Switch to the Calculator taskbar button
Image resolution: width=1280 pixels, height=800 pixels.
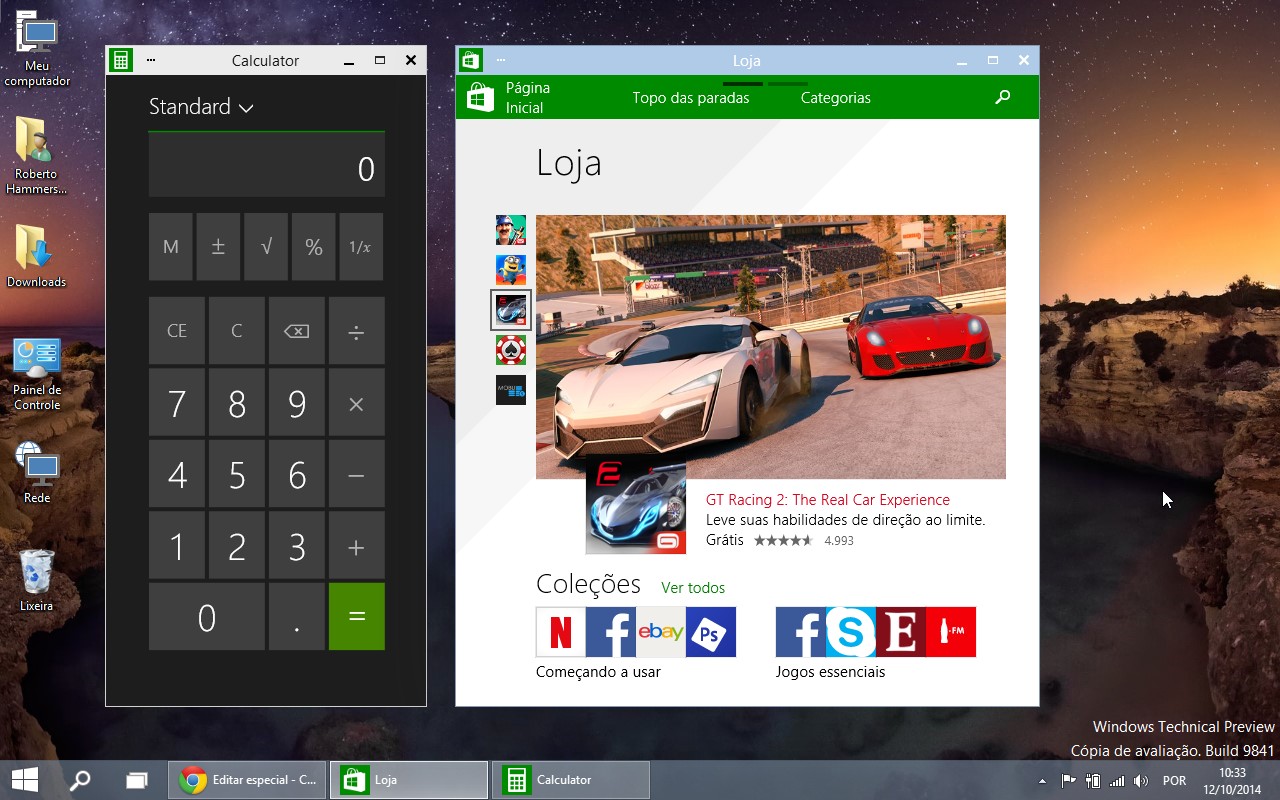571,780
